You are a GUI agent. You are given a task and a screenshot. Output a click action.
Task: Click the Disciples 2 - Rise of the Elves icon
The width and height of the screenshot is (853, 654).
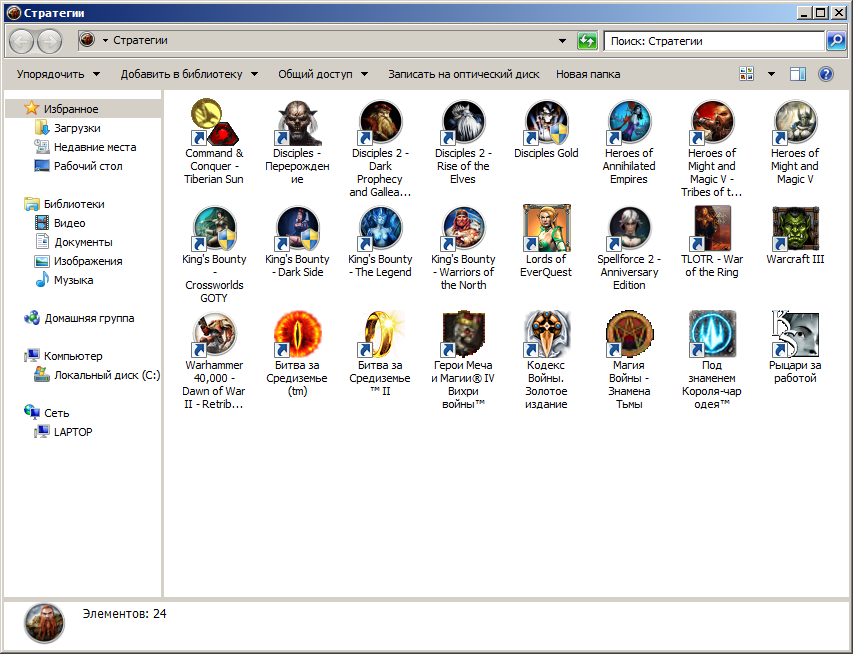(463, 122)
